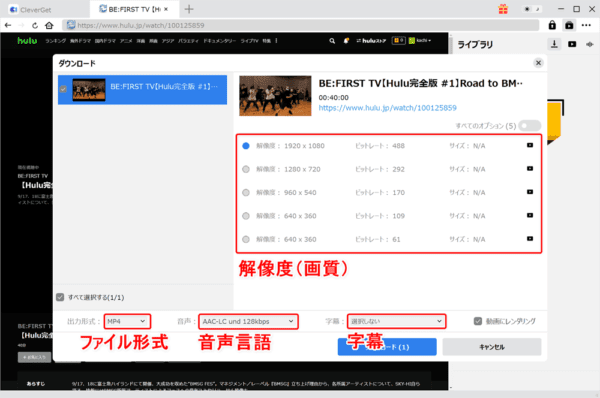Select 640 x 360 with bitrate 61
600x398 pixels.
pyautogui.click(x=246, y=239)
